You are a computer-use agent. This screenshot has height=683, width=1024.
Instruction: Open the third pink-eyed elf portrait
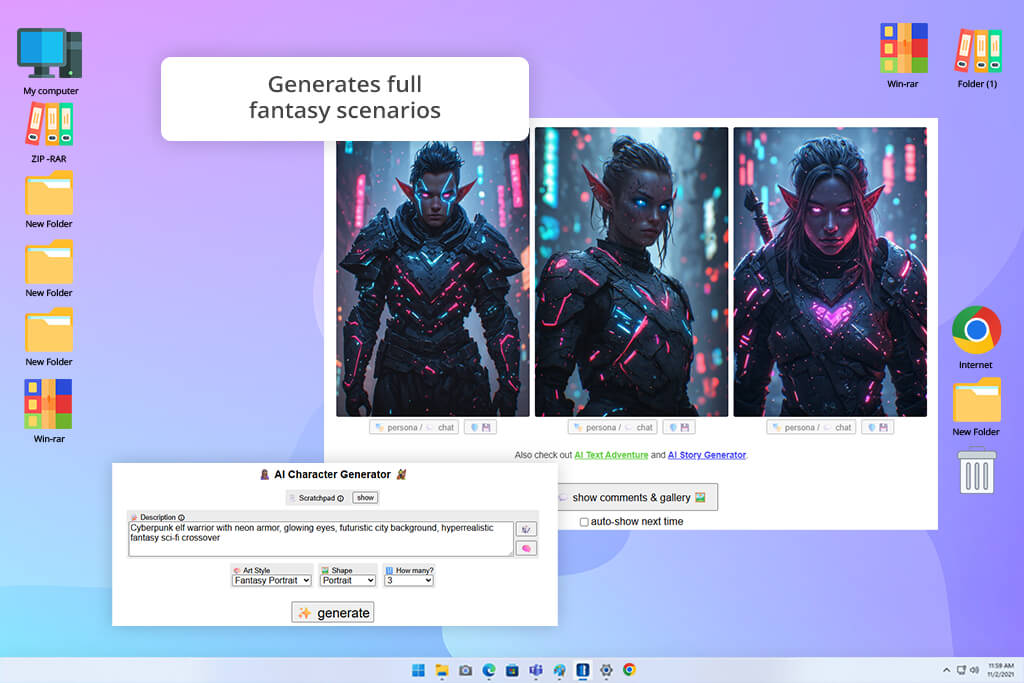(830, 272)
